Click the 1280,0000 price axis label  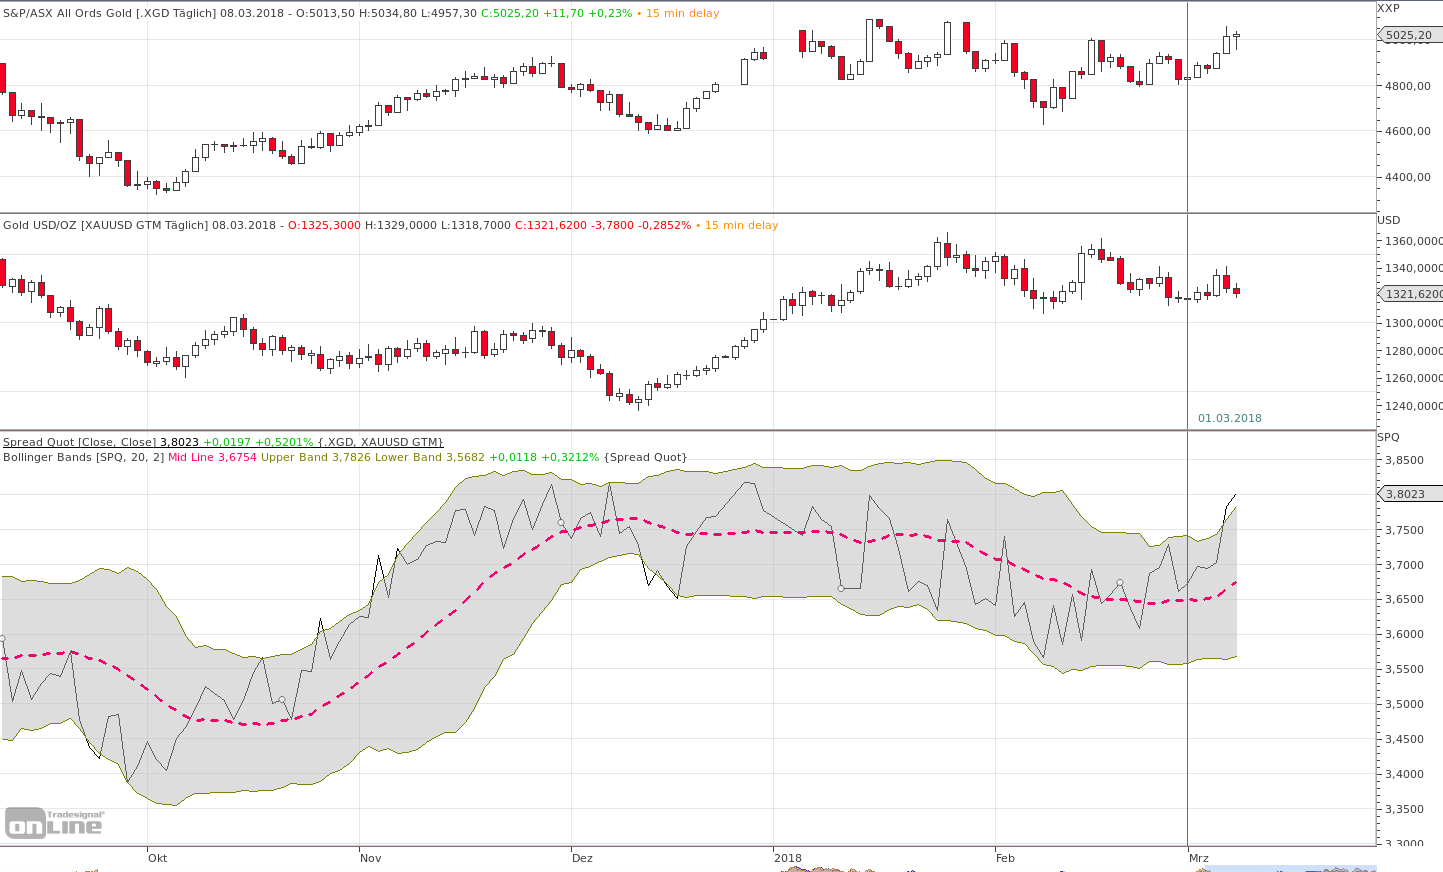point(1414,351)
